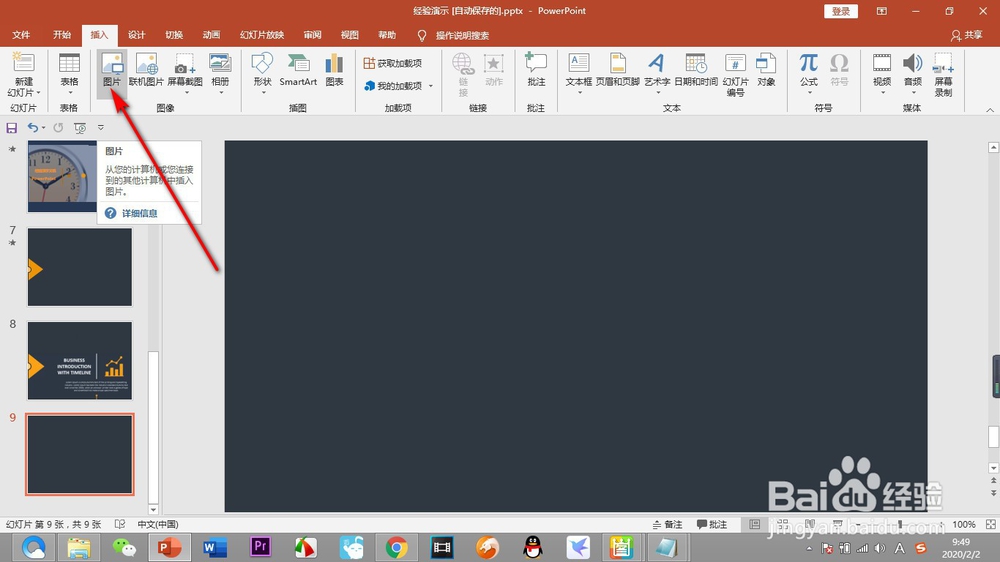Open the 相册 photo album tool

pyautogui.click(x=220, y=70)
